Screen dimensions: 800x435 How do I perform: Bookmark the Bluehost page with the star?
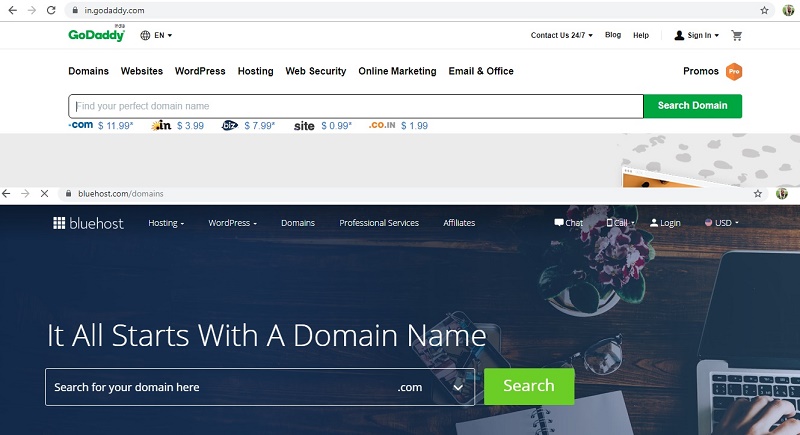tap(758, 194)
